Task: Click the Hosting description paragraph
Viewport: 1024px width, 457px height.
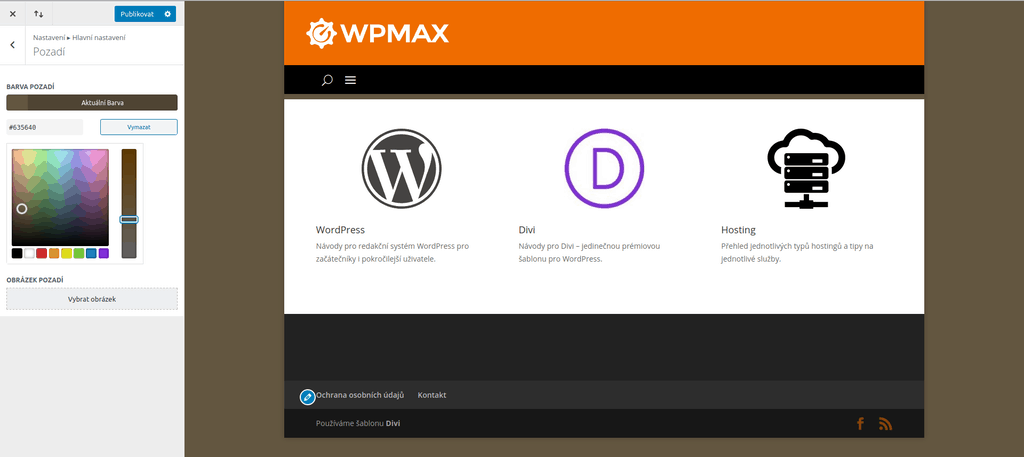Action: (x=797, y=253)
